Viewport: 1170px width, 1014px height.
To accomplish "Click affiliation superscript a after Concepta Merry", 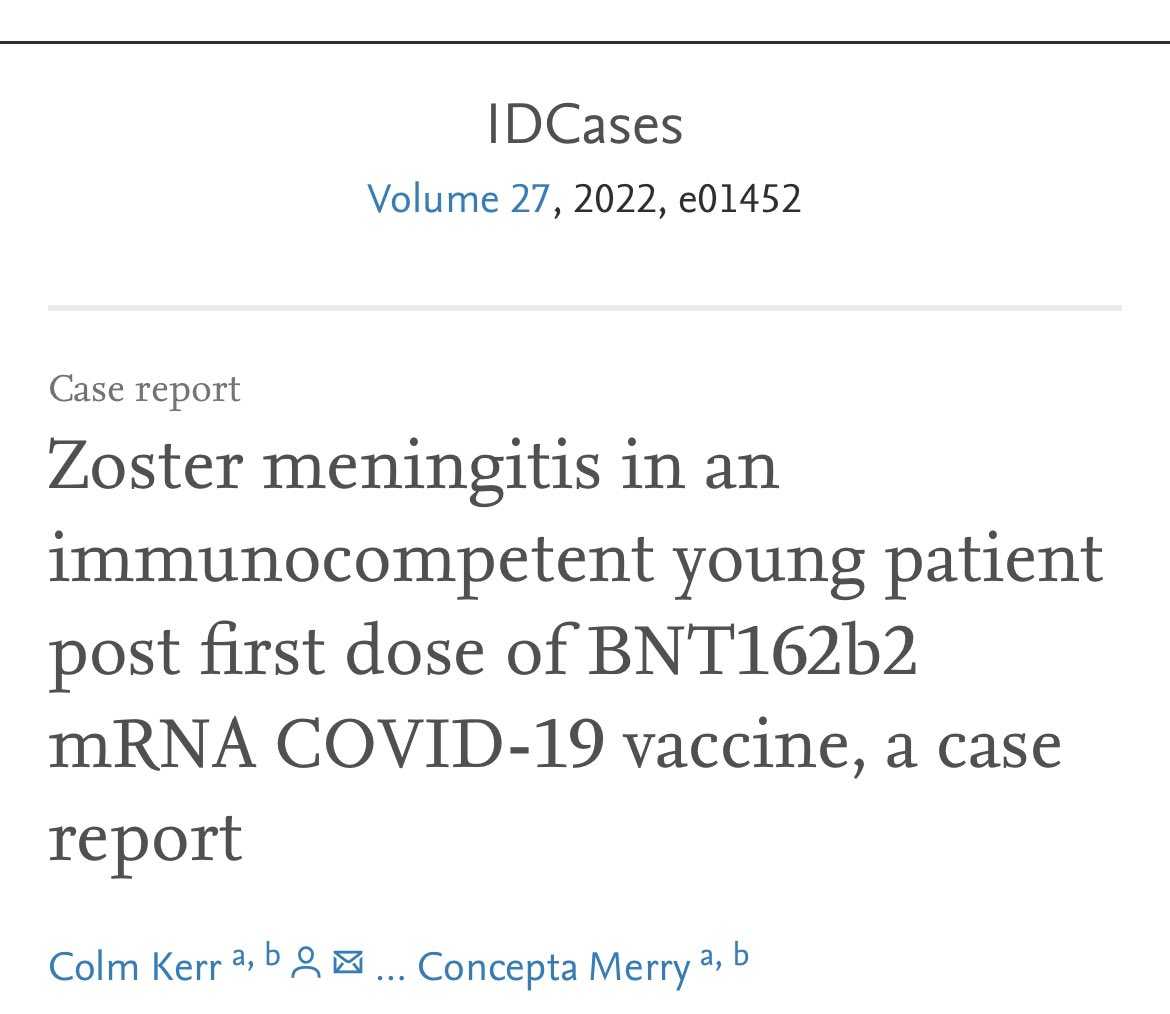I will (708, 957).
